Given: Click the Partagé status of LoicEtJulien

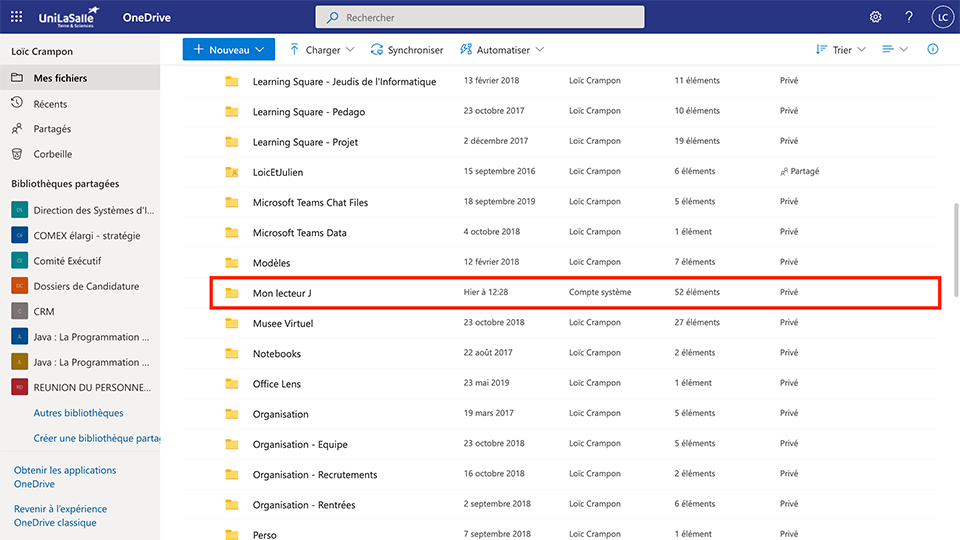Looking at the screenshot, I should 800,171.
